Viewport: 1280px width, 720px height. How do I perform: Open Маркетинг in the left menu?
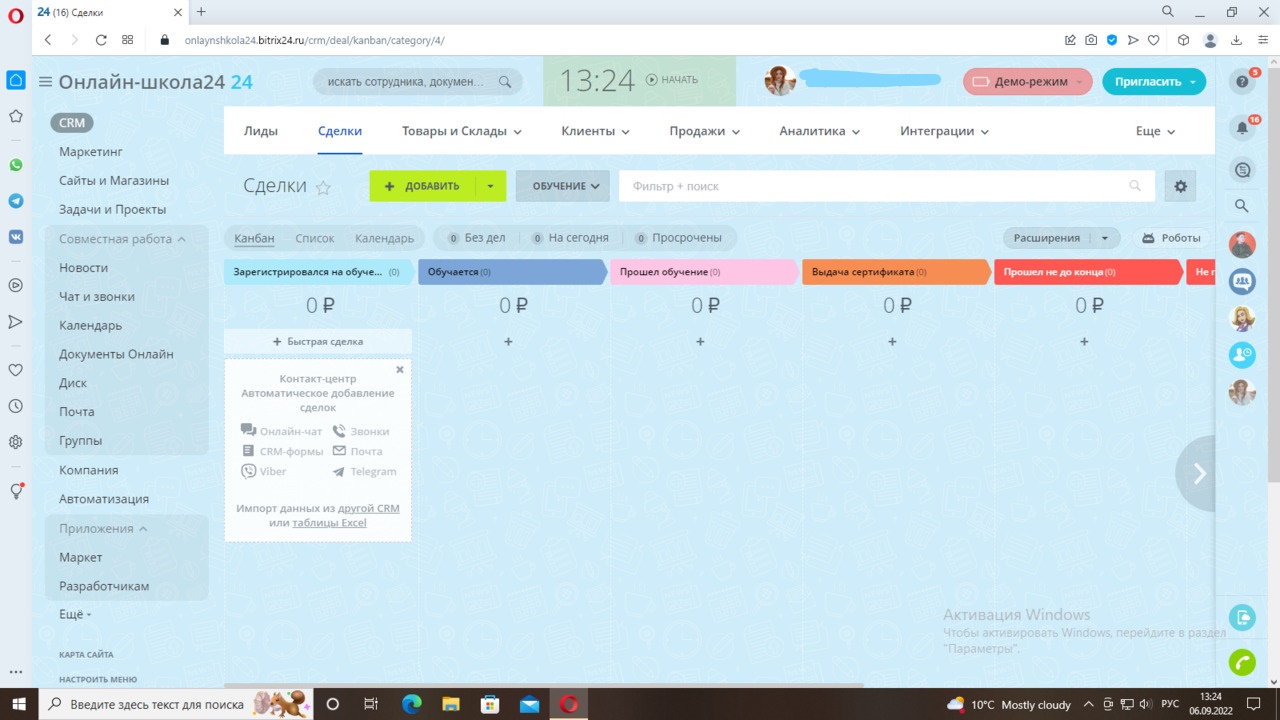click(91, 152)
